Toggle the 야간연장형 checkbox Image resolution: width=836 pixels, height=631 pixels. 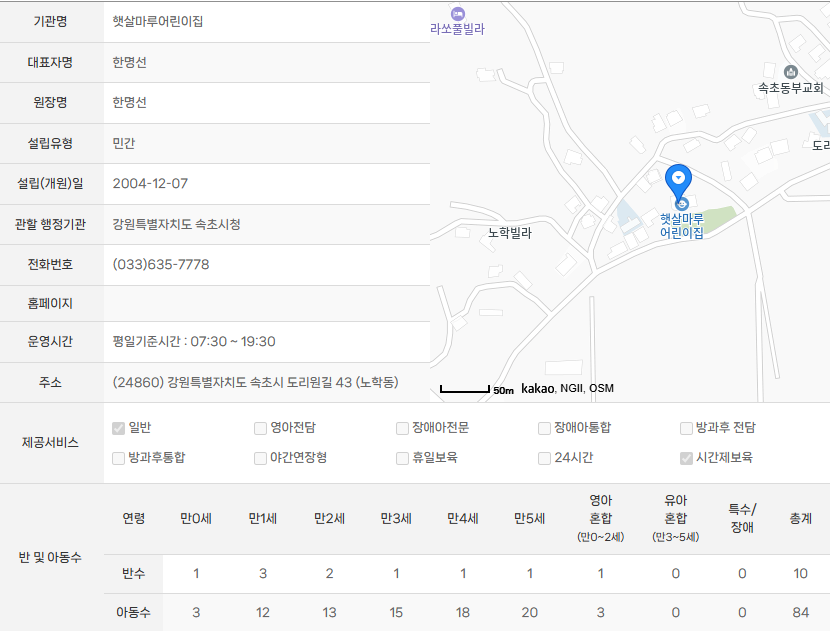[x=260, y=458]
